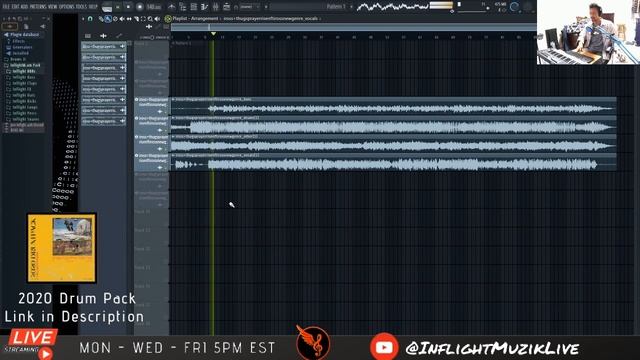
Task: Open Effects in Plugin database
Action: pyautogui.click(x=18, y=41)
